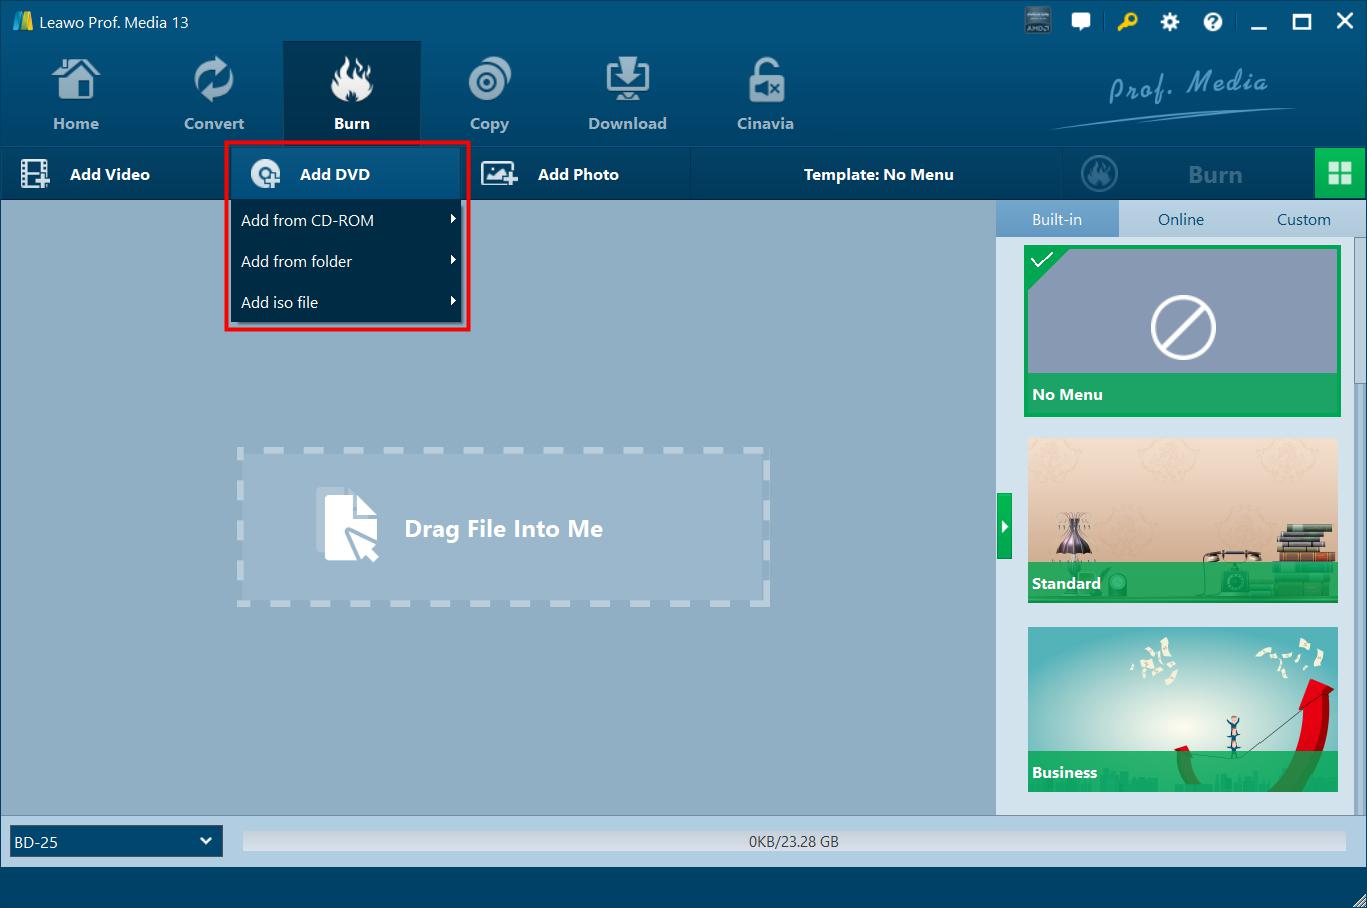The width and height of the screenshot is (1367, 908).
Task: Open the BD-25 disc type dropdown
Action: [x=116, y=841]
